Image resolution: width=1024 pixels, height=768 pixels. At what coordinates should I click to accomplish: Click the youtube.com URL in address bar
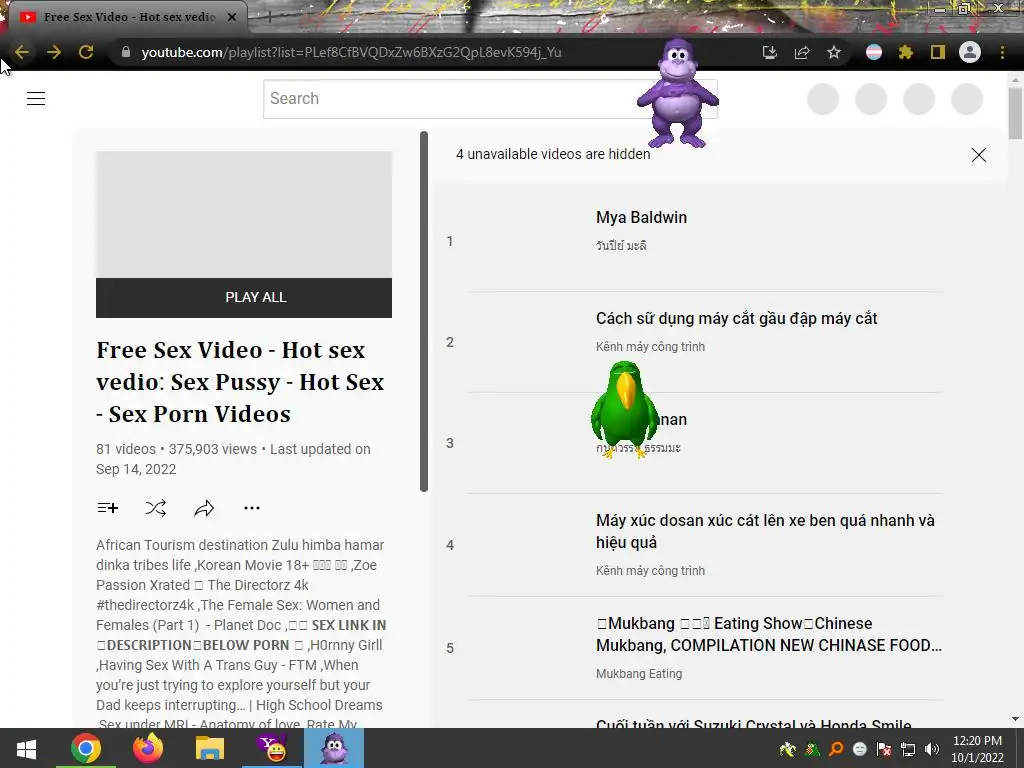point(351,52)
